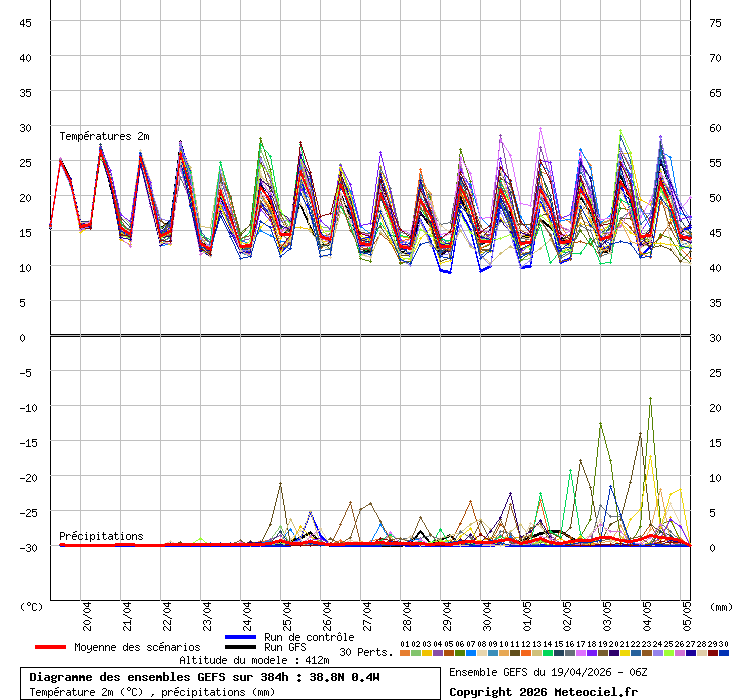Click the 'Précipitations' chart label

pyautogui.click(x=101, y=536)
